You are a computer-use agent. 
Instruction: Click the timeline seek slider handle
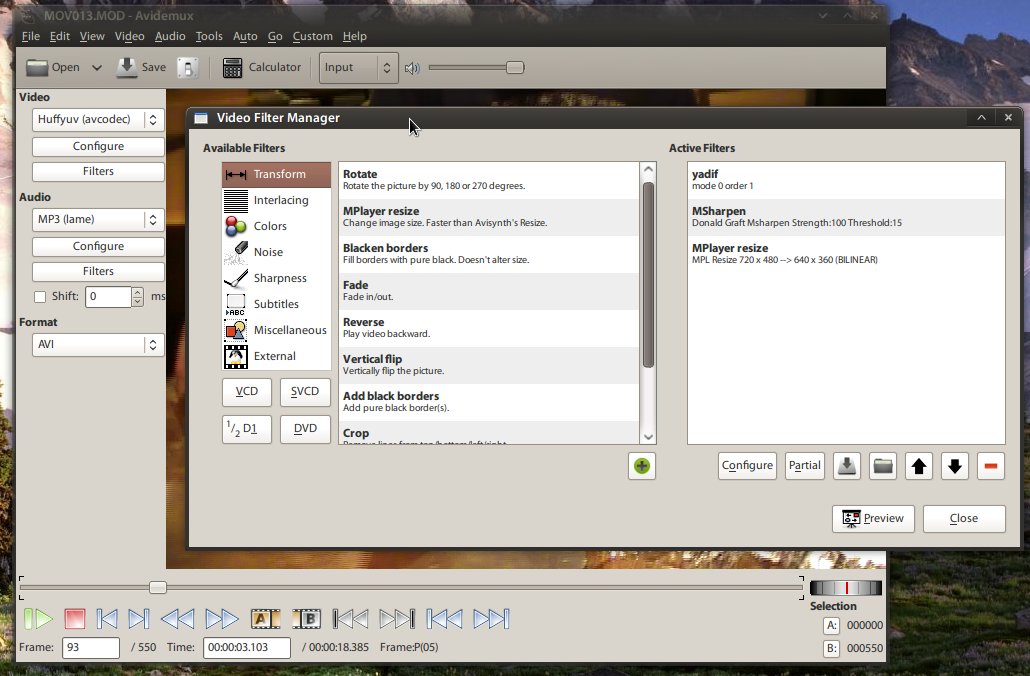[x=158, y=587]
